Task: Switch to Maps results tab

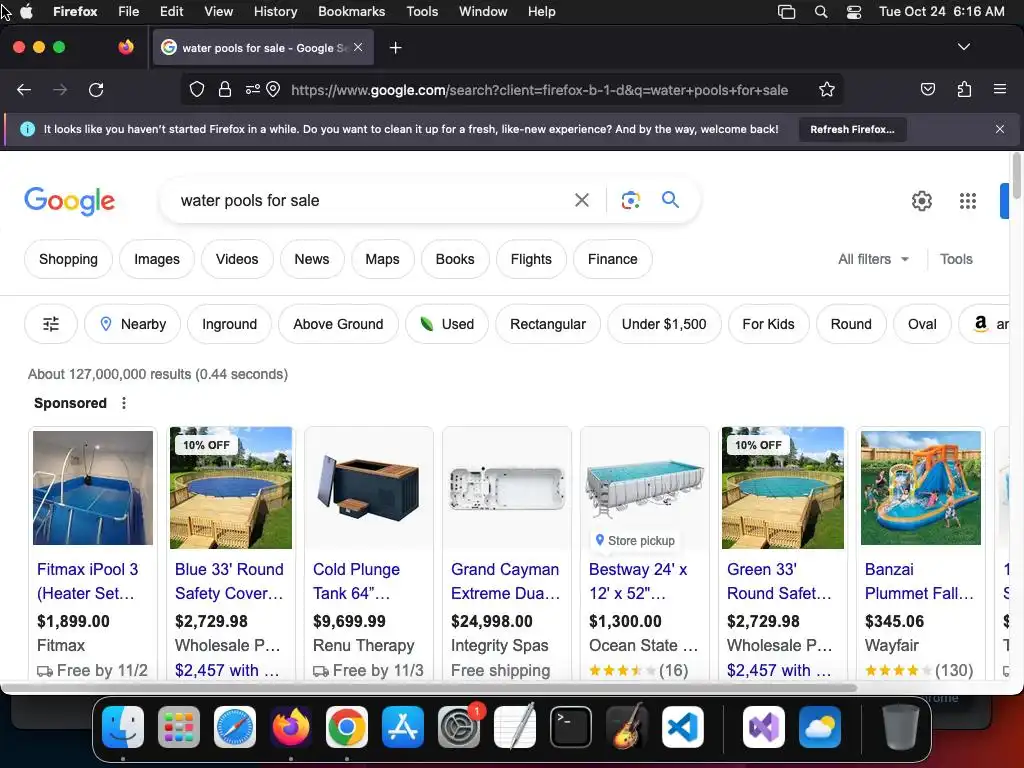Action: click(x=382, y=259)
